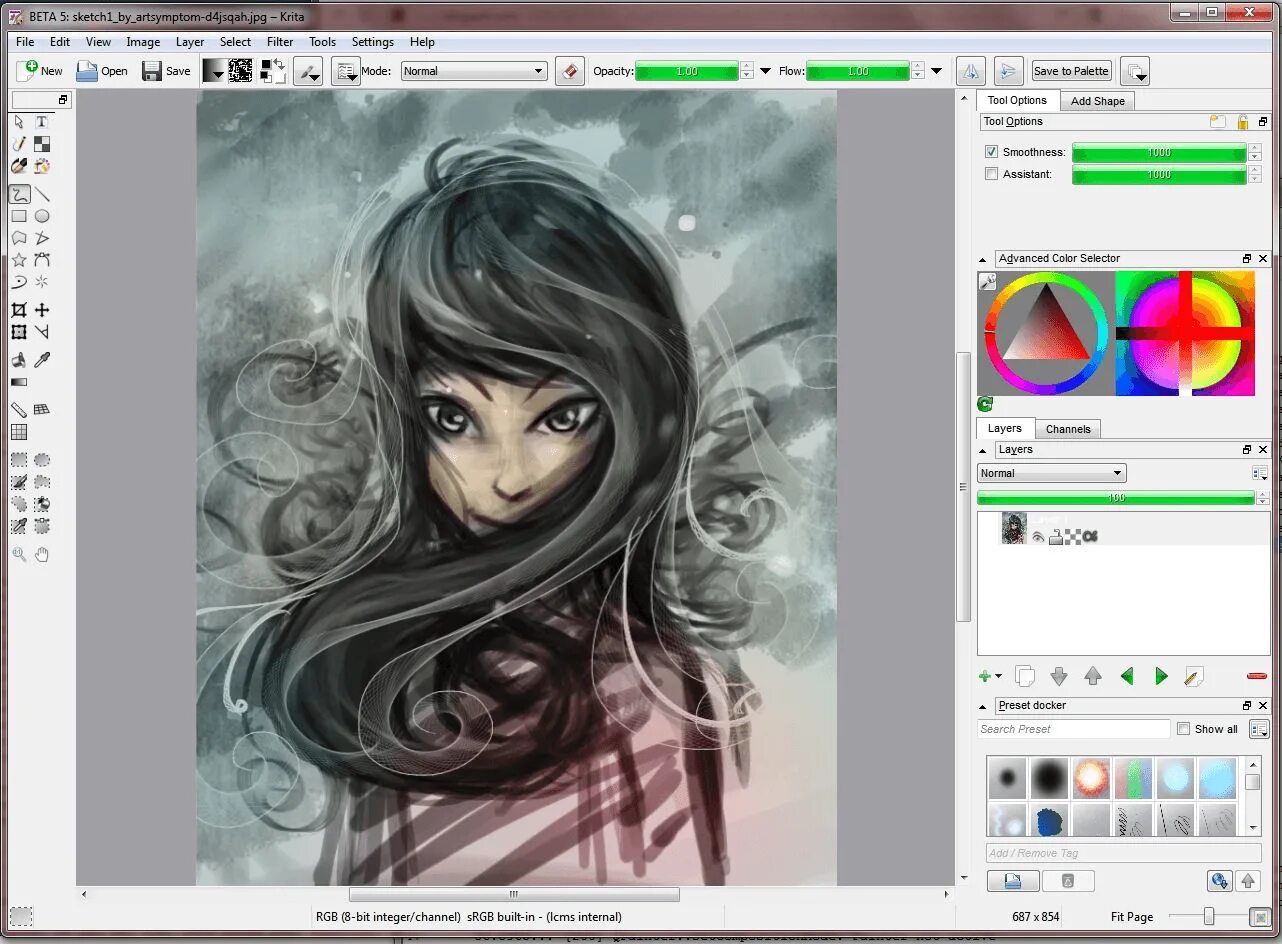Select the perspective grid tool

(x=42, y=409)
